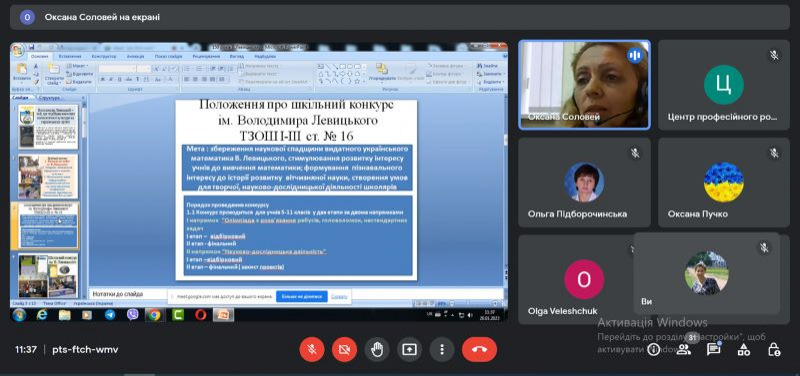Click Створити слайд new slide button
Screen dimensions: 800x376
pyautogui.click(x=54, y=73)
